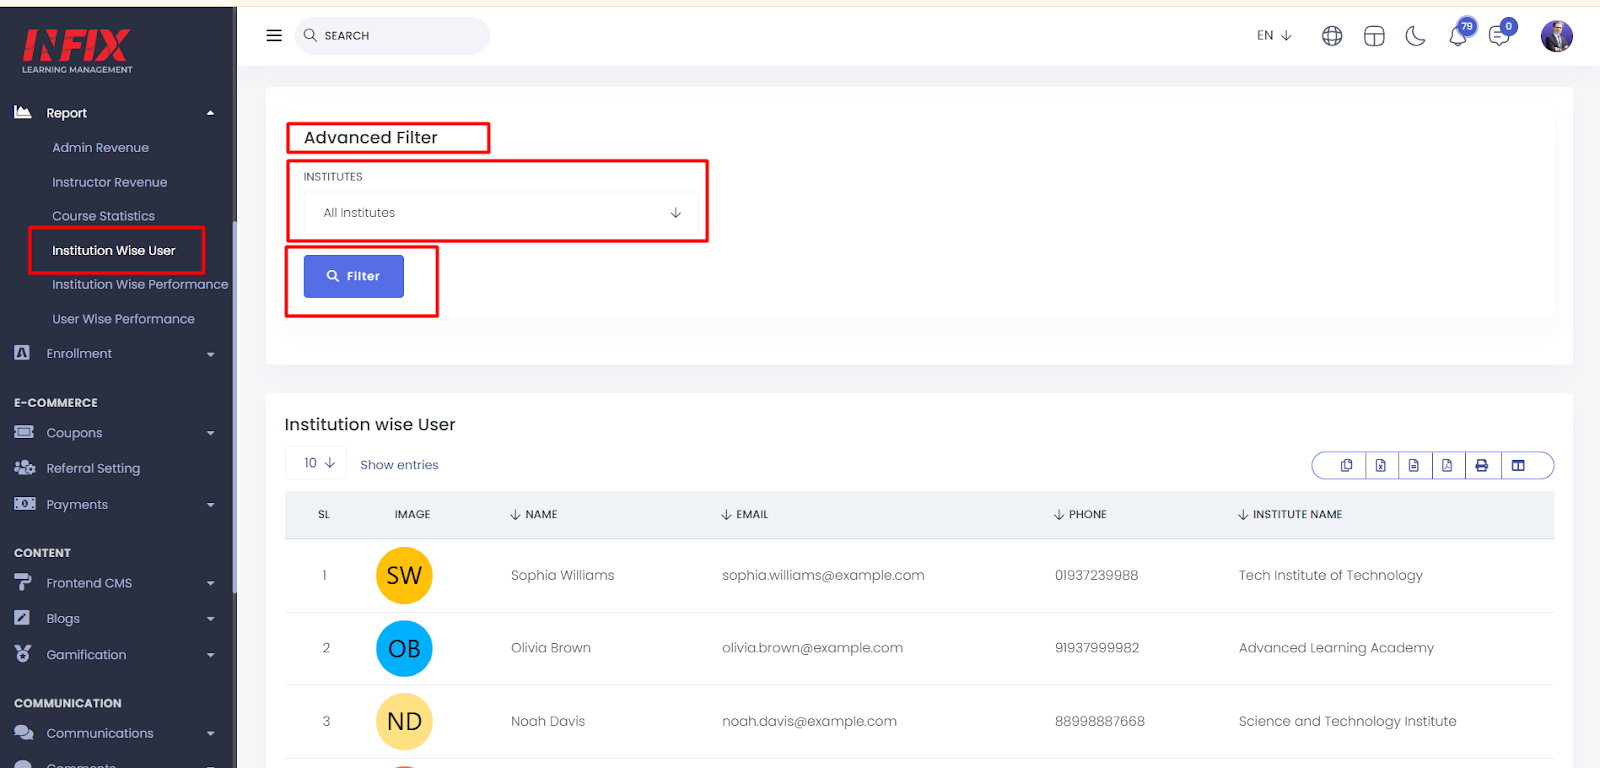Click the Communications chat bubbles icon
This screenshot has height=768, width=1600.
click(24, 732)
